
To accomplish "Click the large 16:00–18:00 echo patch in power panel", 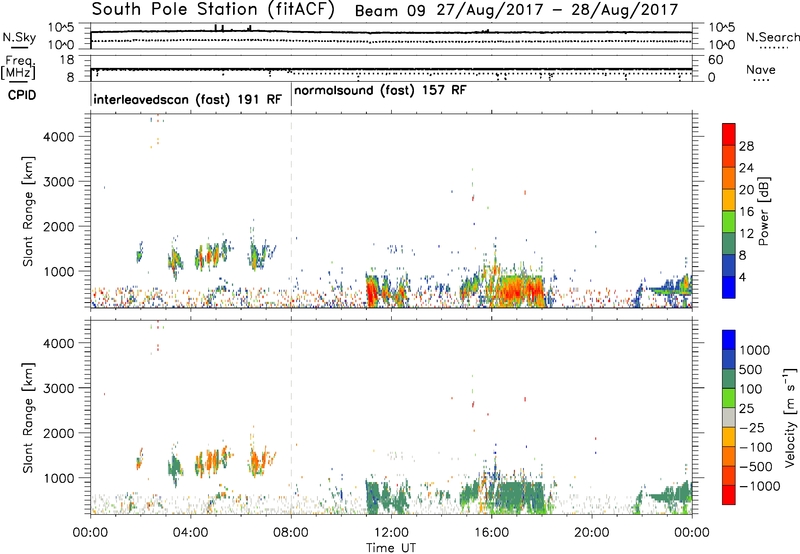I will point(518,291).
